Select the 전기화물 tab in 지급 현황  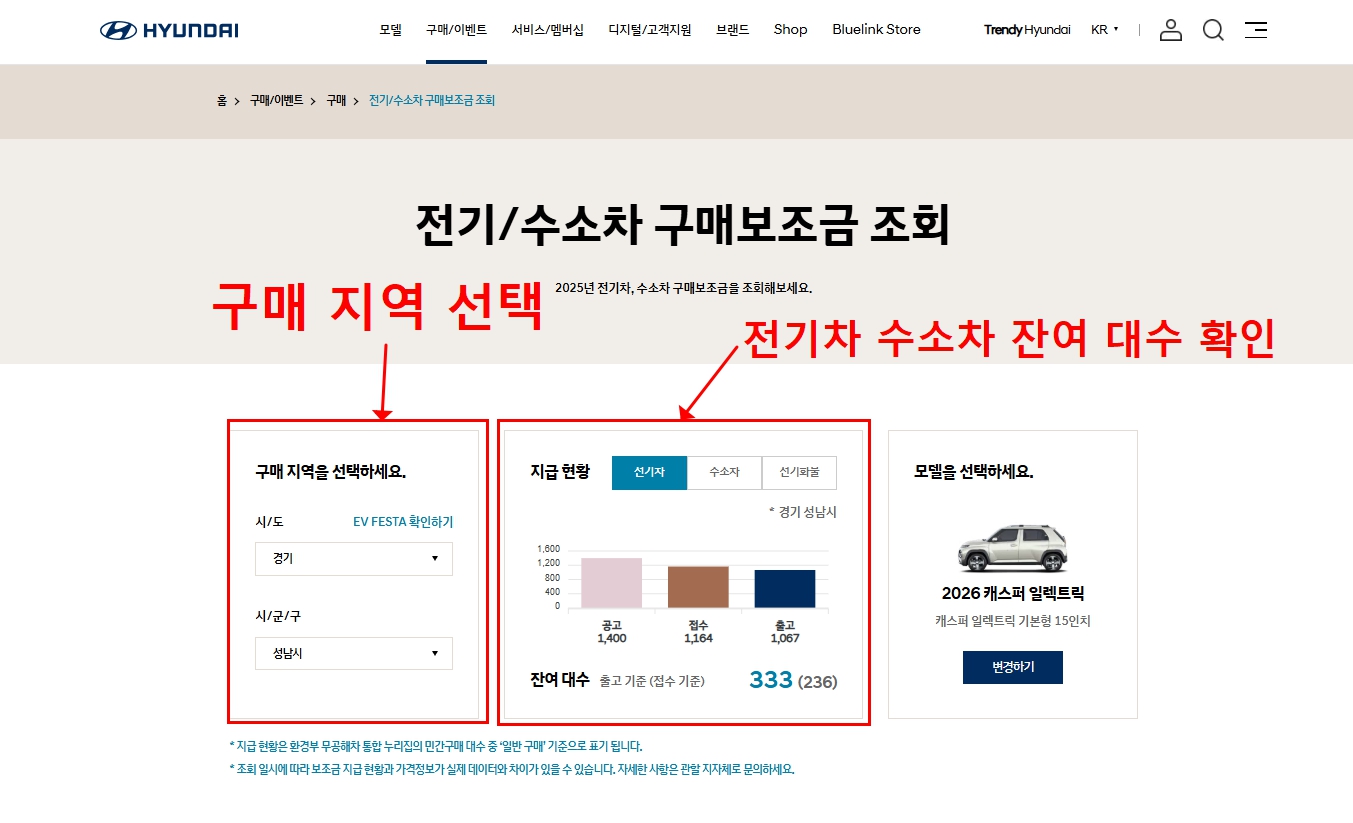[x=799, y=472]
